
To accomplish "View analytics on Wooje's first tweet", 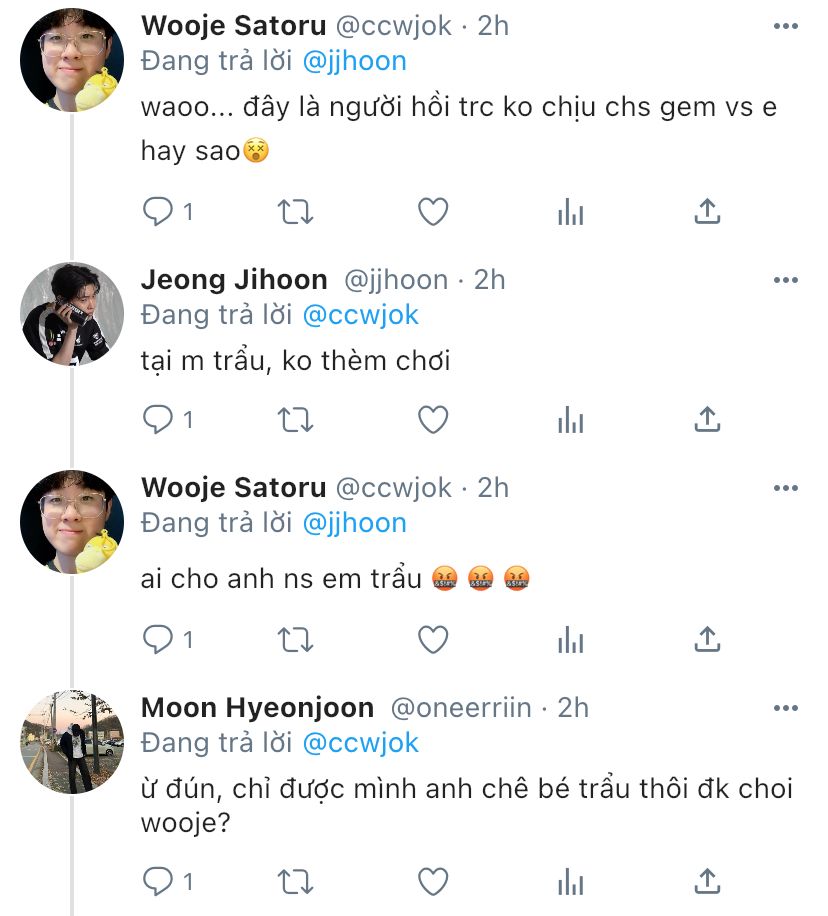I will [x=570, y=212].
